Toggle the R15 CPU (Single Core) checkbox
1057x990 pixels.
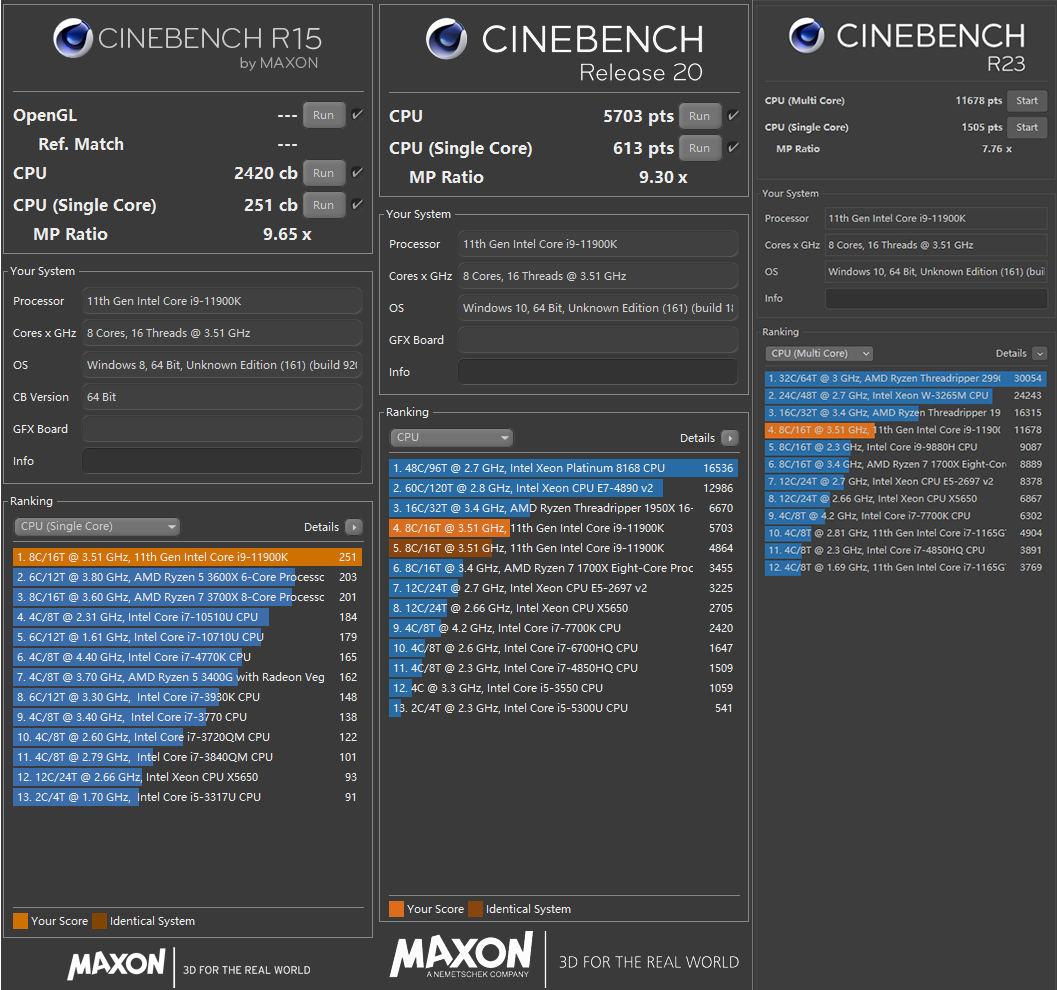[357, 205]
